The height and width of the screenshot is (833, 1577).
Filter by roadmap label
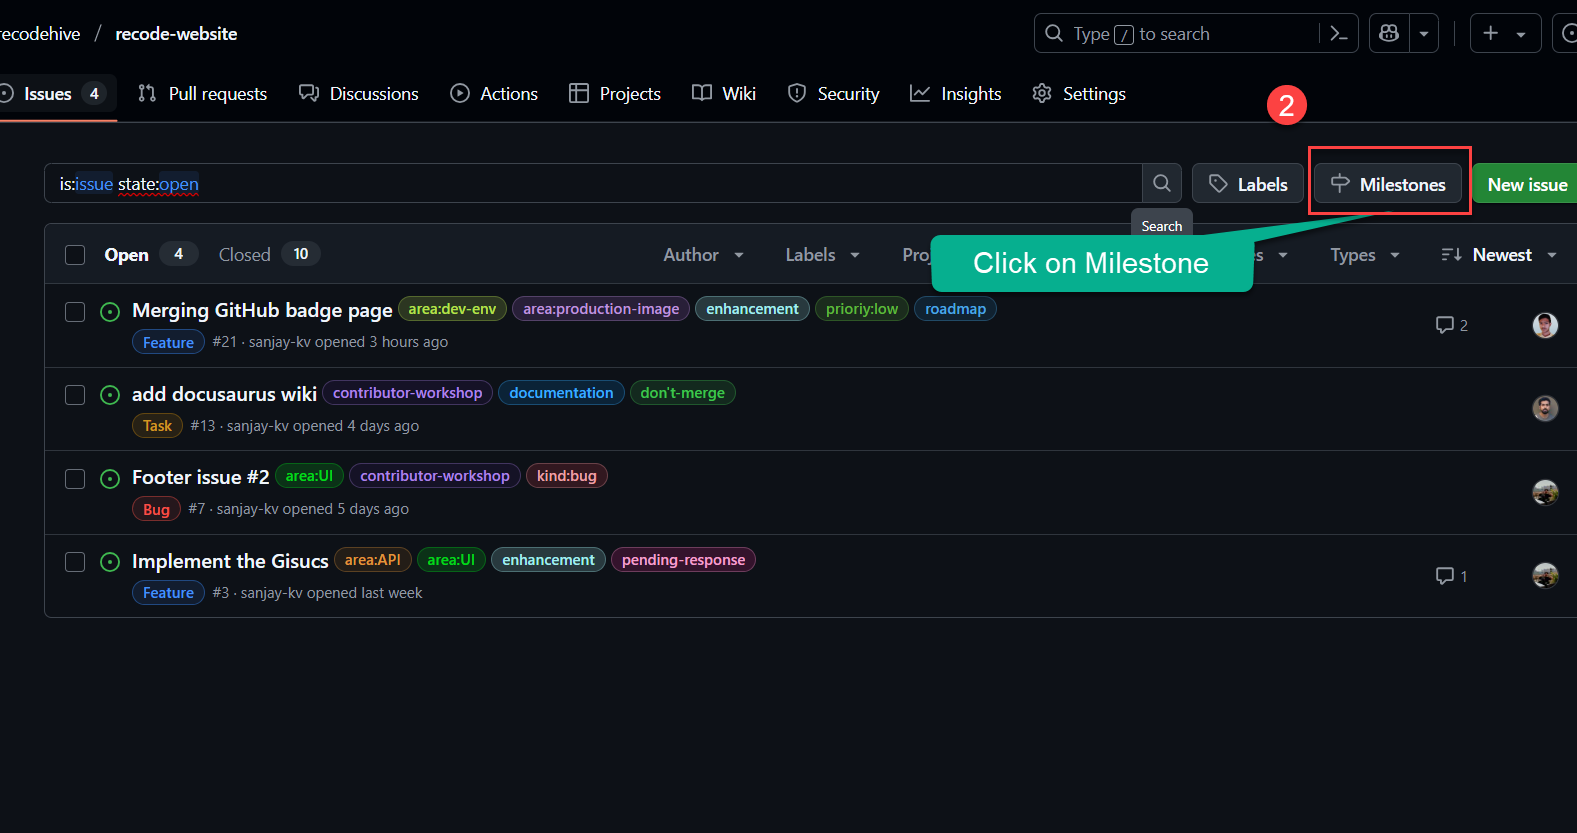pyautogui.click(x=955, y=309)
